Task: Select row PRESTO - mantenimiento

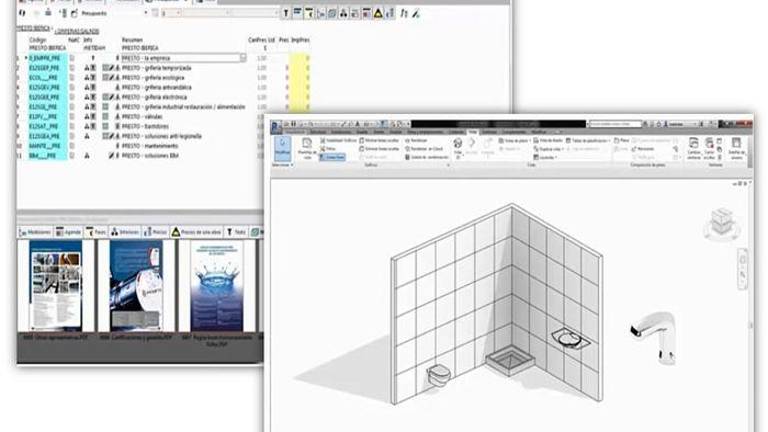Action: 149,146
